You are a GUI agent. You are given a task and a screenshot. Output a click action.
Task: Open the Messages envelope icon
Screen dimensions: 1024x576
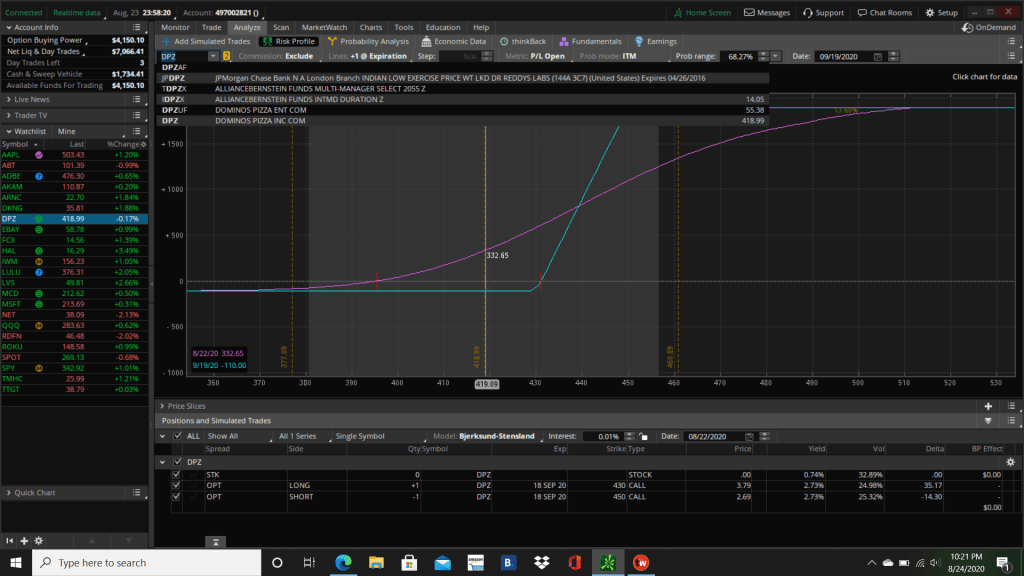[x=749, y=13]
